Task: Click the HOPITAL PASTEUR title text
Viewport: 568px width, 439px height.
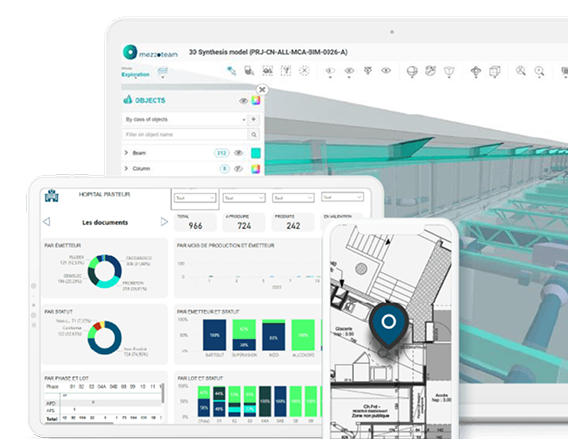Action: (x=104, y=195)
